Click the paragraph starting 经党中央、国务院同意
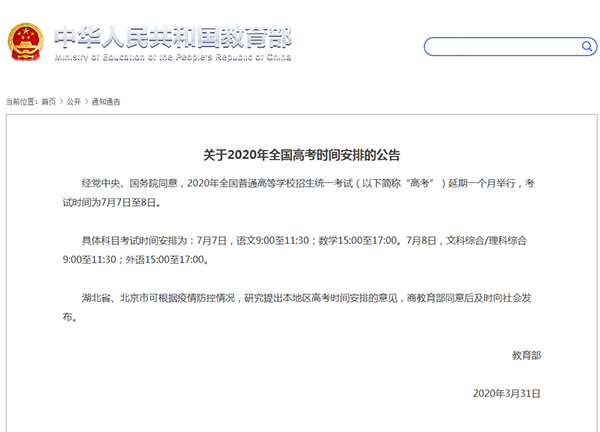600x432 pixels. [x=298, y=193]
